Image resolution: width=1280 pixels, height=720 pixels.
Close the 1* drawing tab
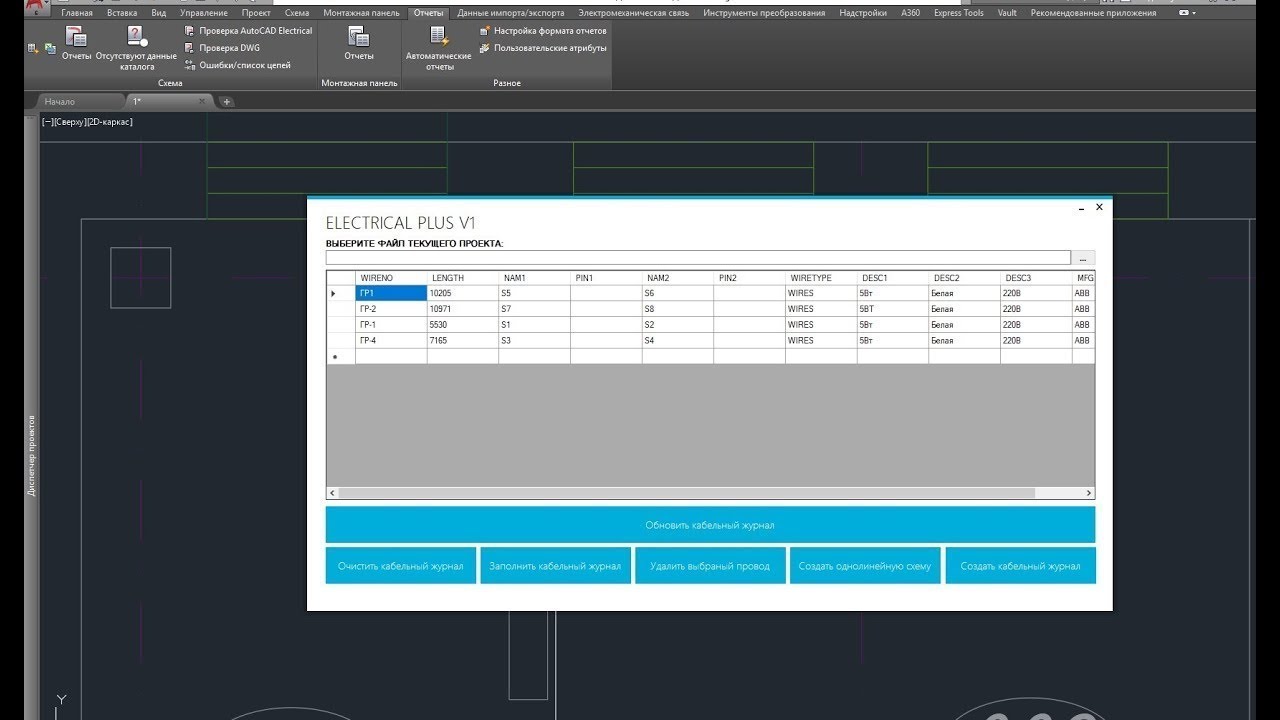point(202,101)
